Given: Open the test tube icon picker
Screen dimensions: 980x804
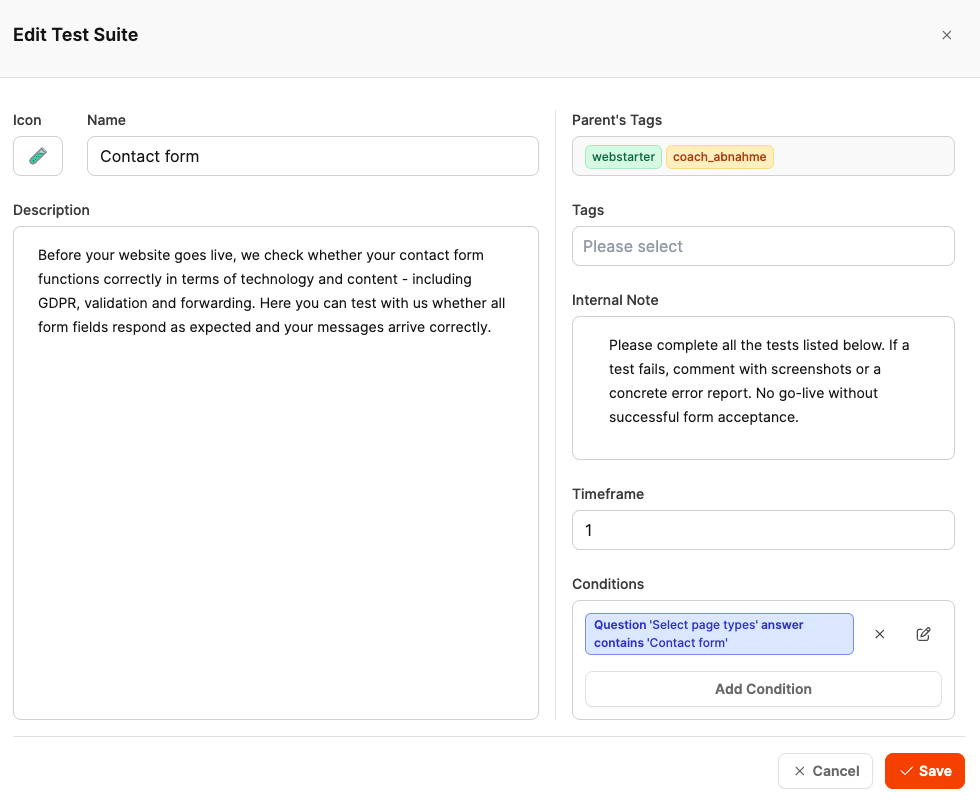Looking at the screenshot, I should 38,156.
